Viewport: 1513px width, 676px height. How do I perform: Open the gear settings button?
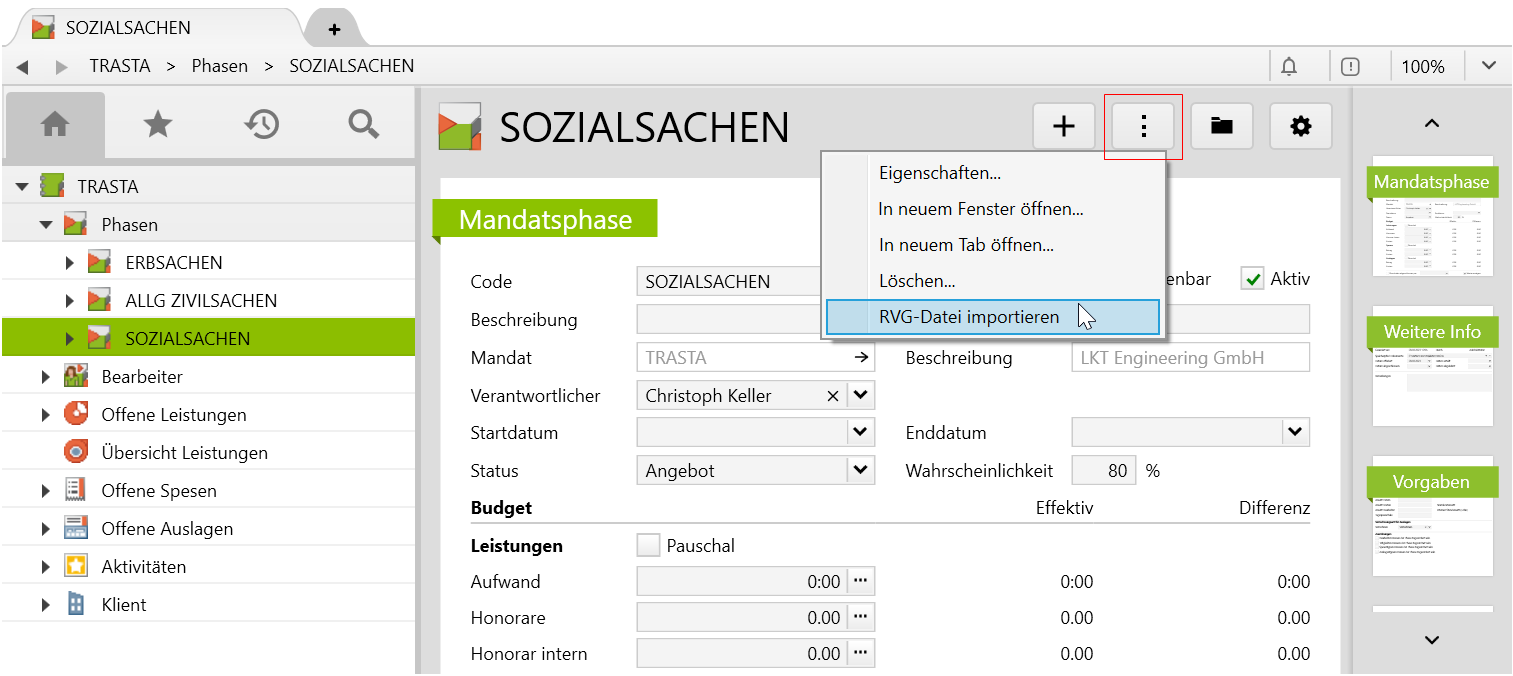click(x=1300, y=126)
